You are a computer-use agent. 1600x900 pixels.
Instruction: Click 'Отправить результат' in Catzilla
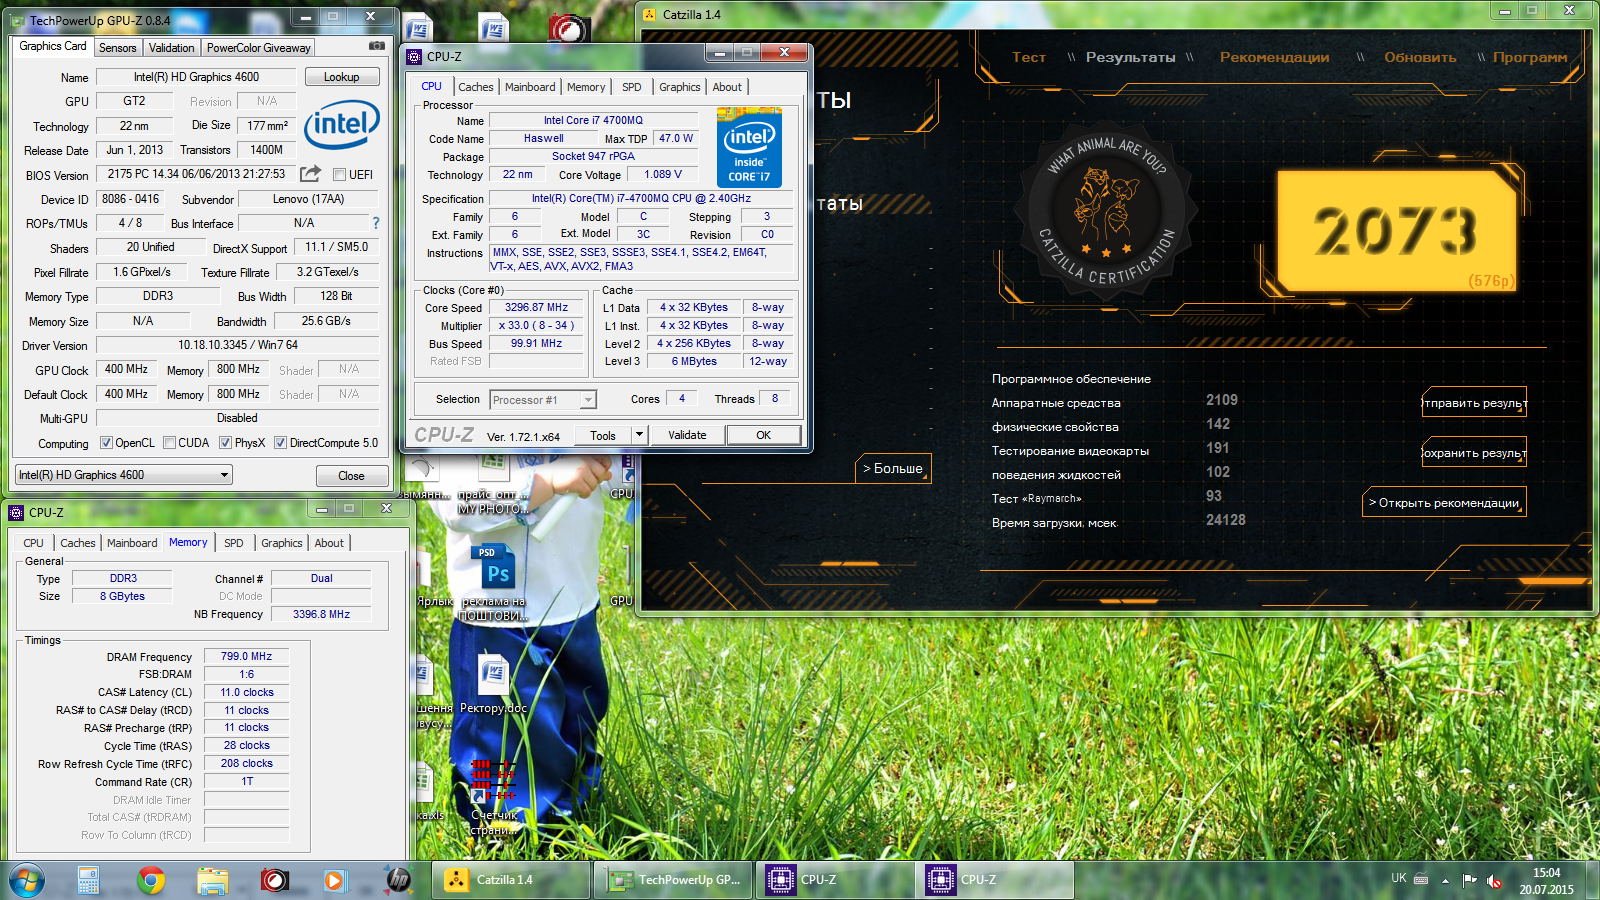(x=1475, y=403)
